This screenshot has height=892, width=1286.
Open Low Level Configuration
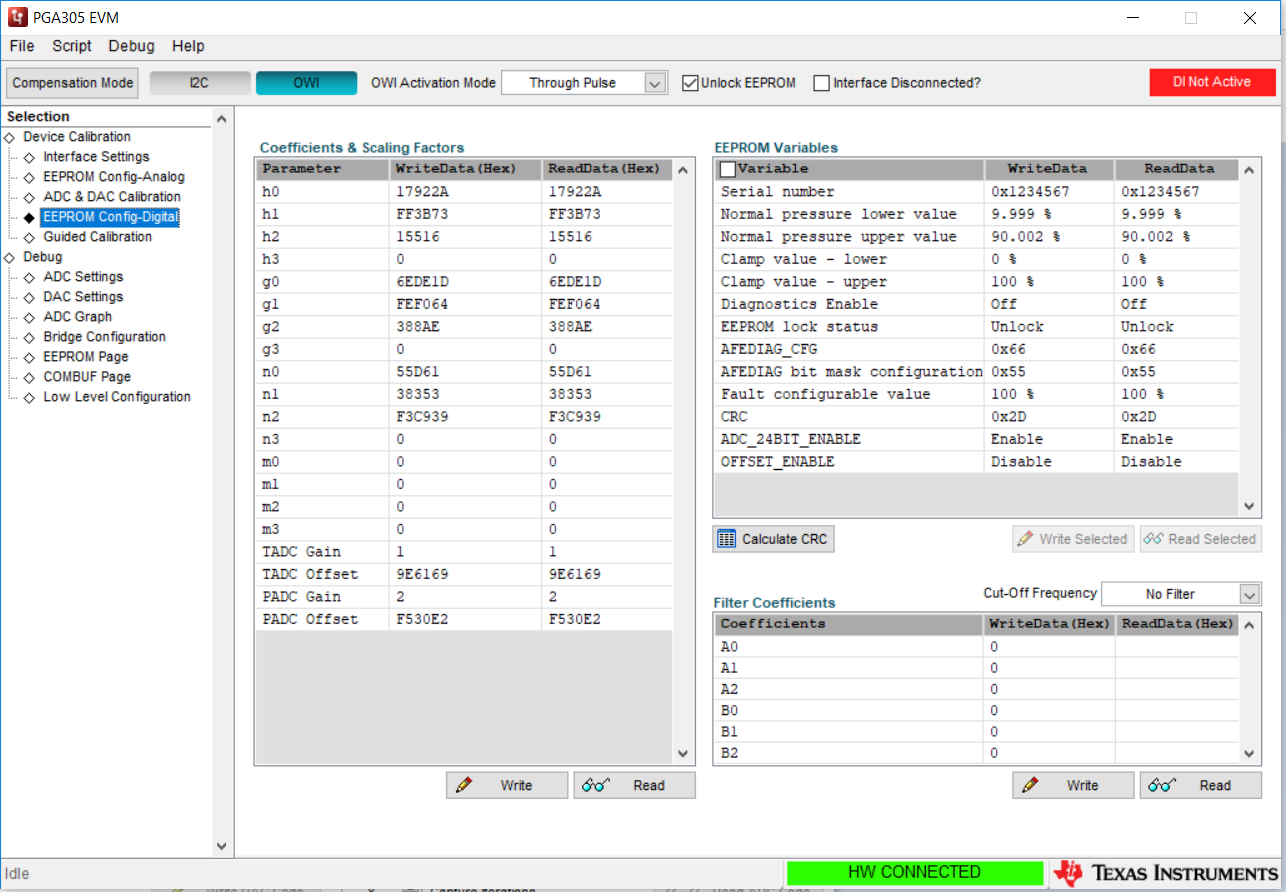pyautogui.click(x=117, y=397)
